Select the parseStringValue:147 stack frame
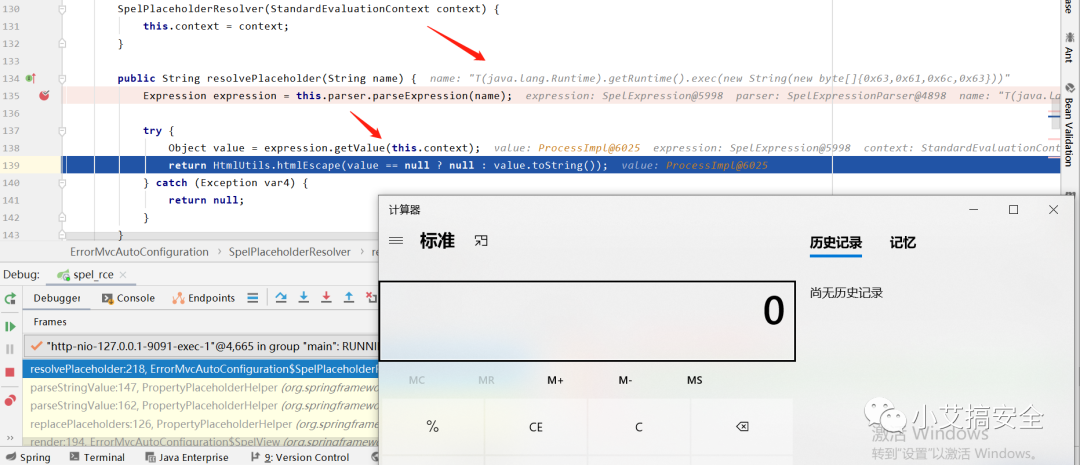This screenshot has height=465, width=1080. (200, 387)
